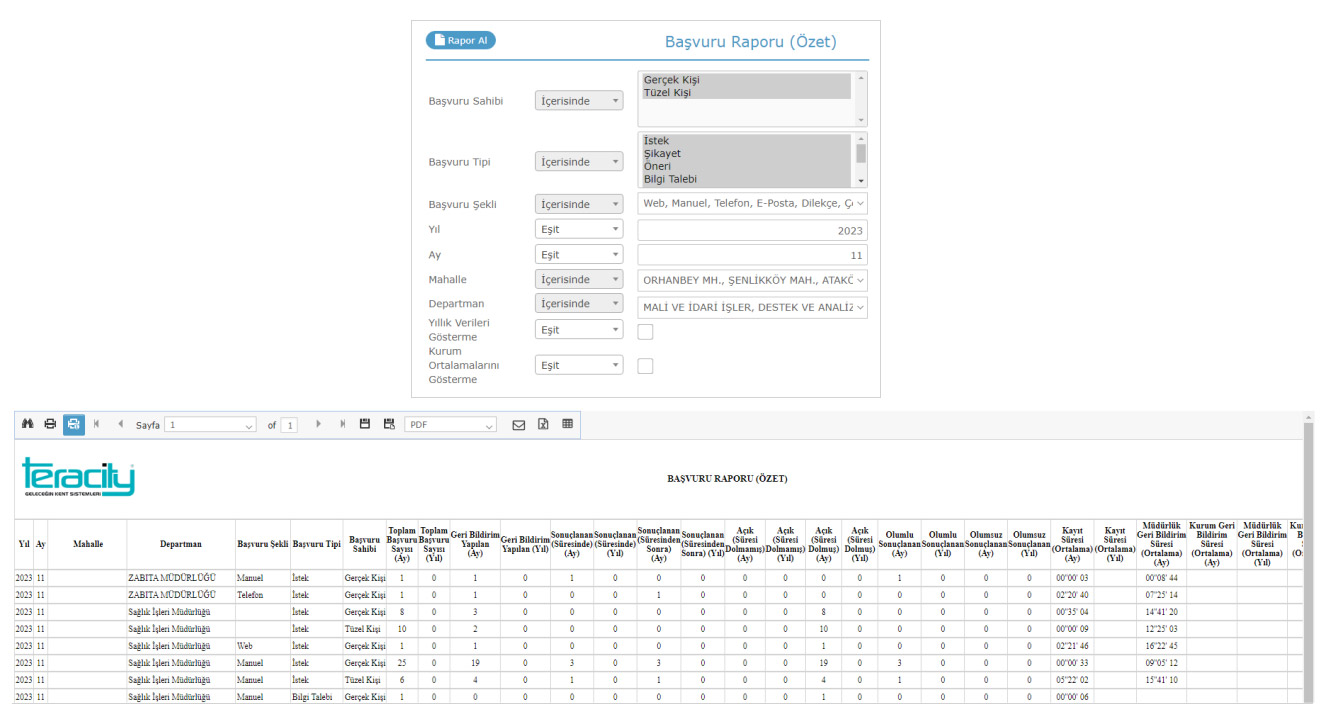Image resolution: width=1330 pixels, height=722 pixels.
Task: Export report to Excel icon
Action: point(543,424)
